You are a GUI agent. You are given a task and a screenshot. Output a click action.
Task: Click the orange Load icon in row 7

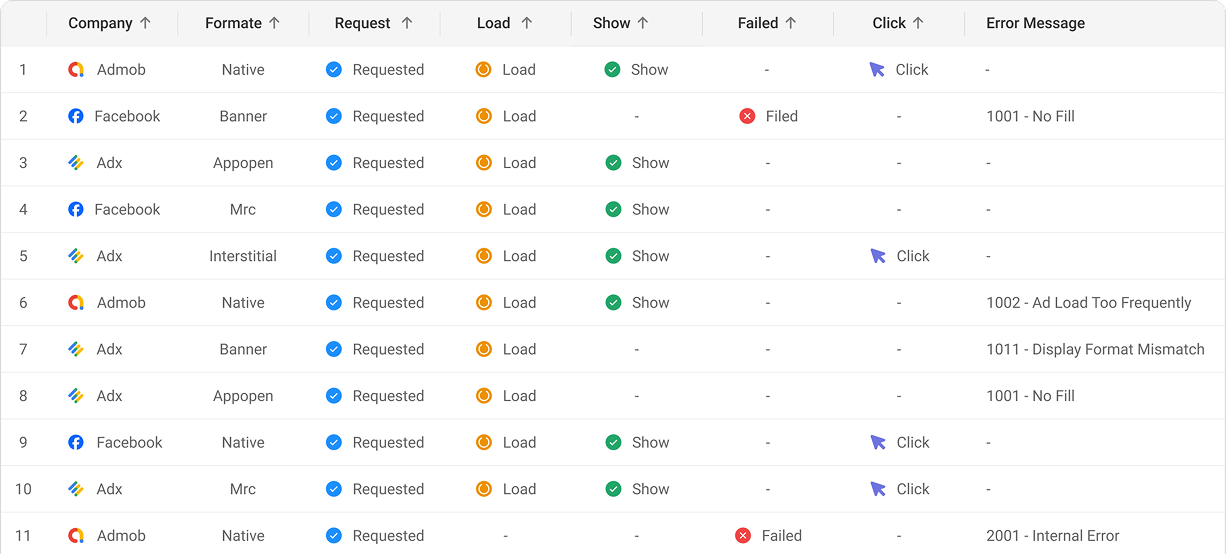pos(483,349)
